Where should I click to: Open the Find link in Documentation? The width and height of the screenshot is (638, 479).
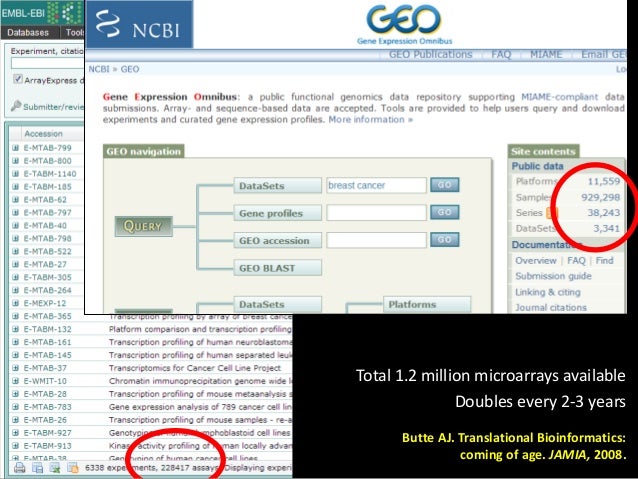tap(605, 260)
